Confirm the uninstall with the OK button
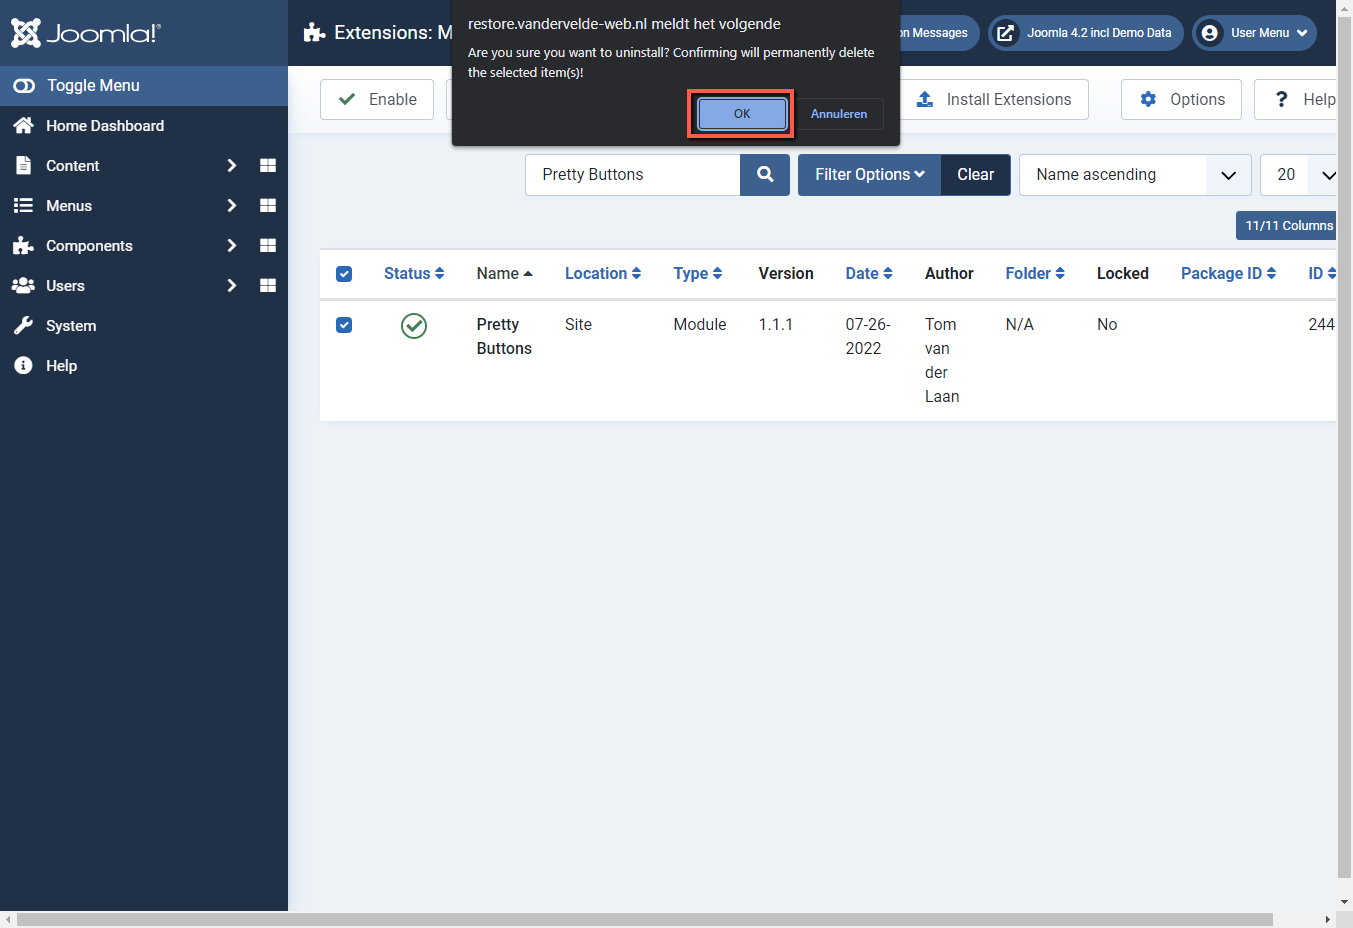The width and height of the screenshot is (1353, 928). (741, 113)
